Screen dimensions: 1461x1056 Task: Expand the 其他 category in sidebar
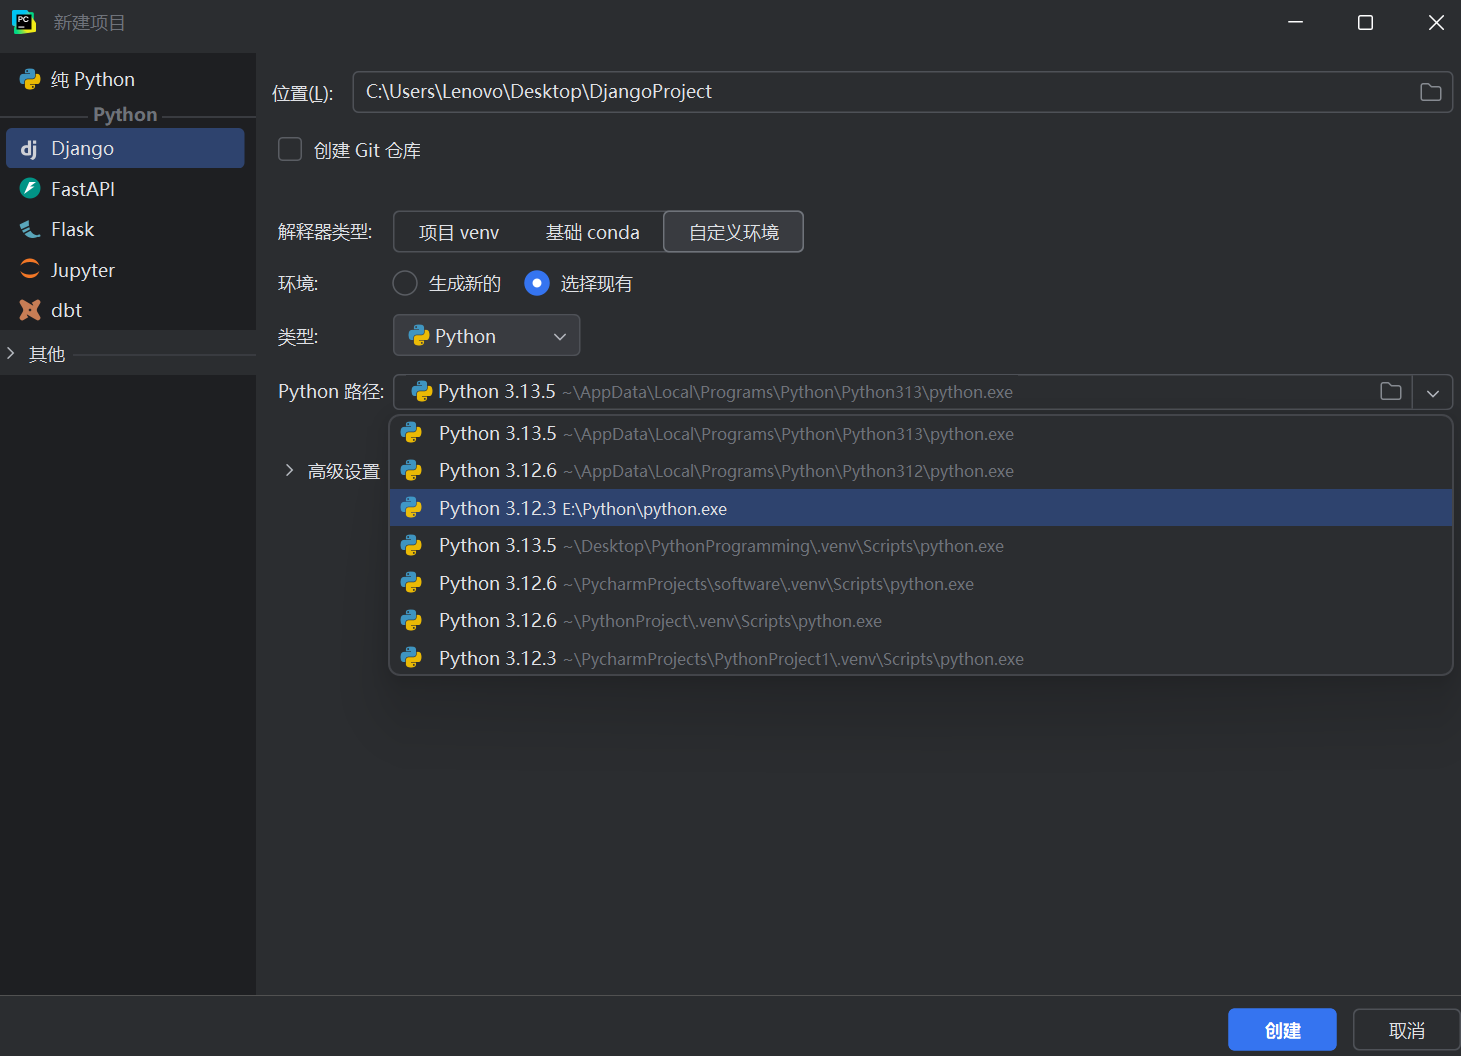[x=11, y=353]
